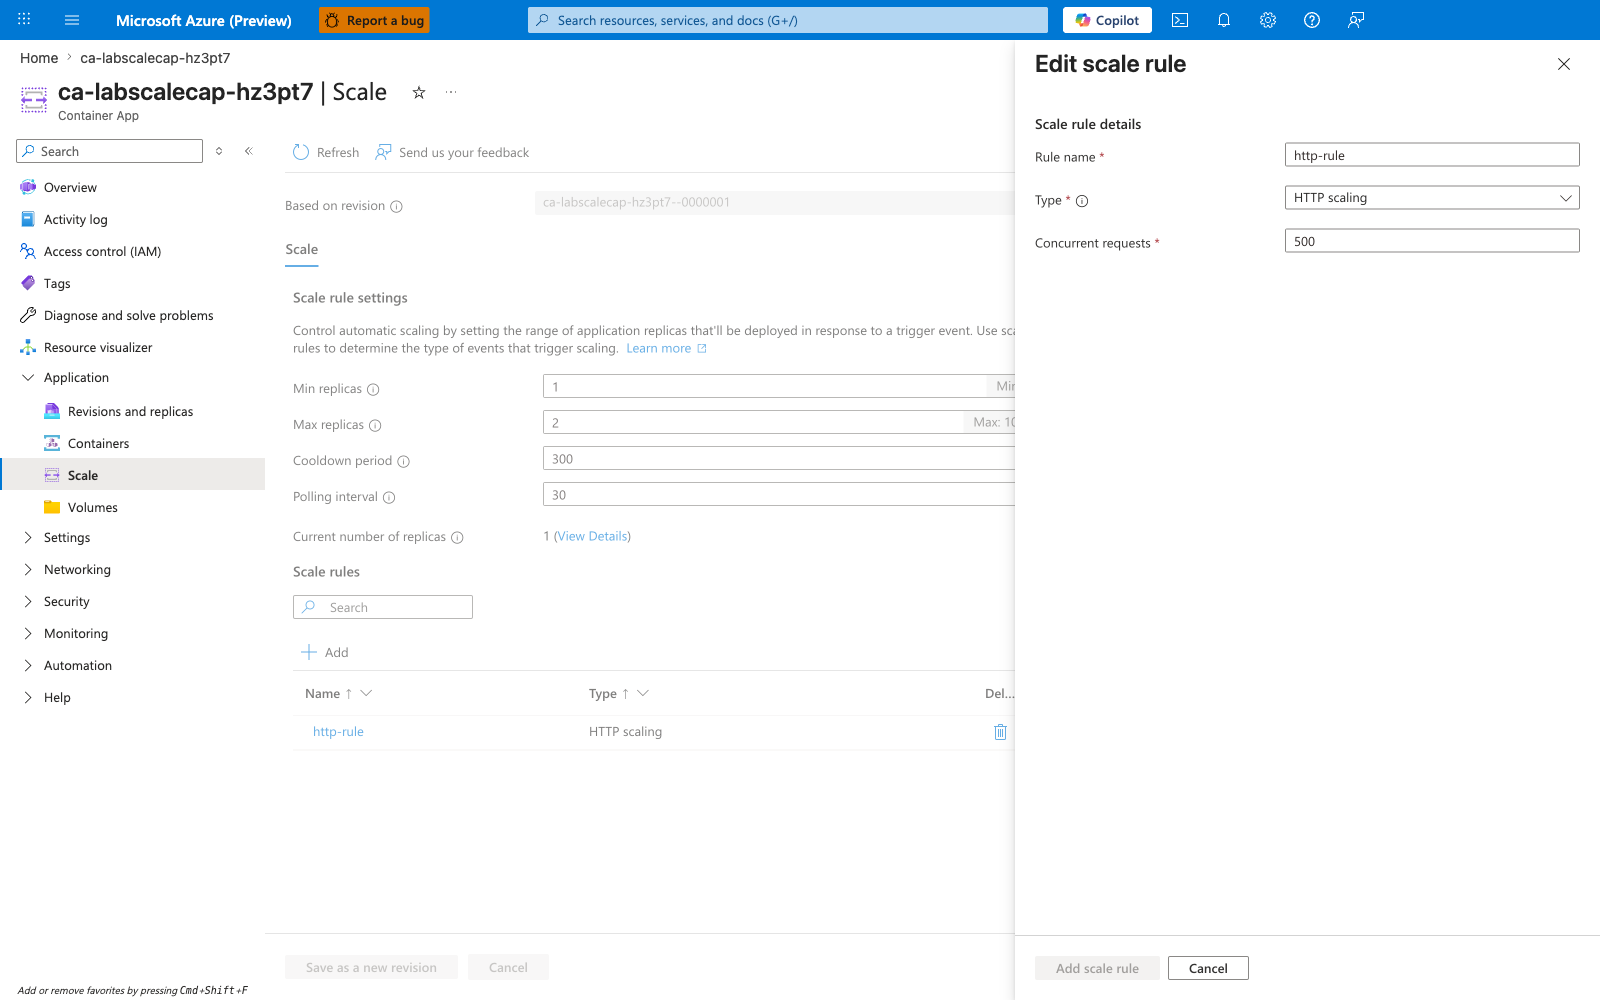Open portal settings gear
The image size is (1600, 1000).
(1268, 20)
